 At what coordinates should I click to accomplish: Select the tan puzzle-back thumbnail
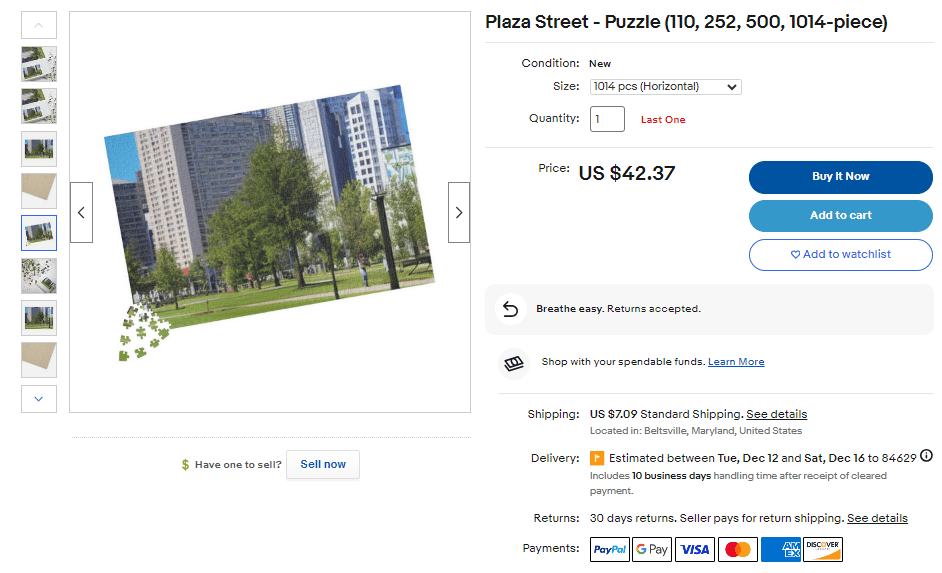point(39,190)
